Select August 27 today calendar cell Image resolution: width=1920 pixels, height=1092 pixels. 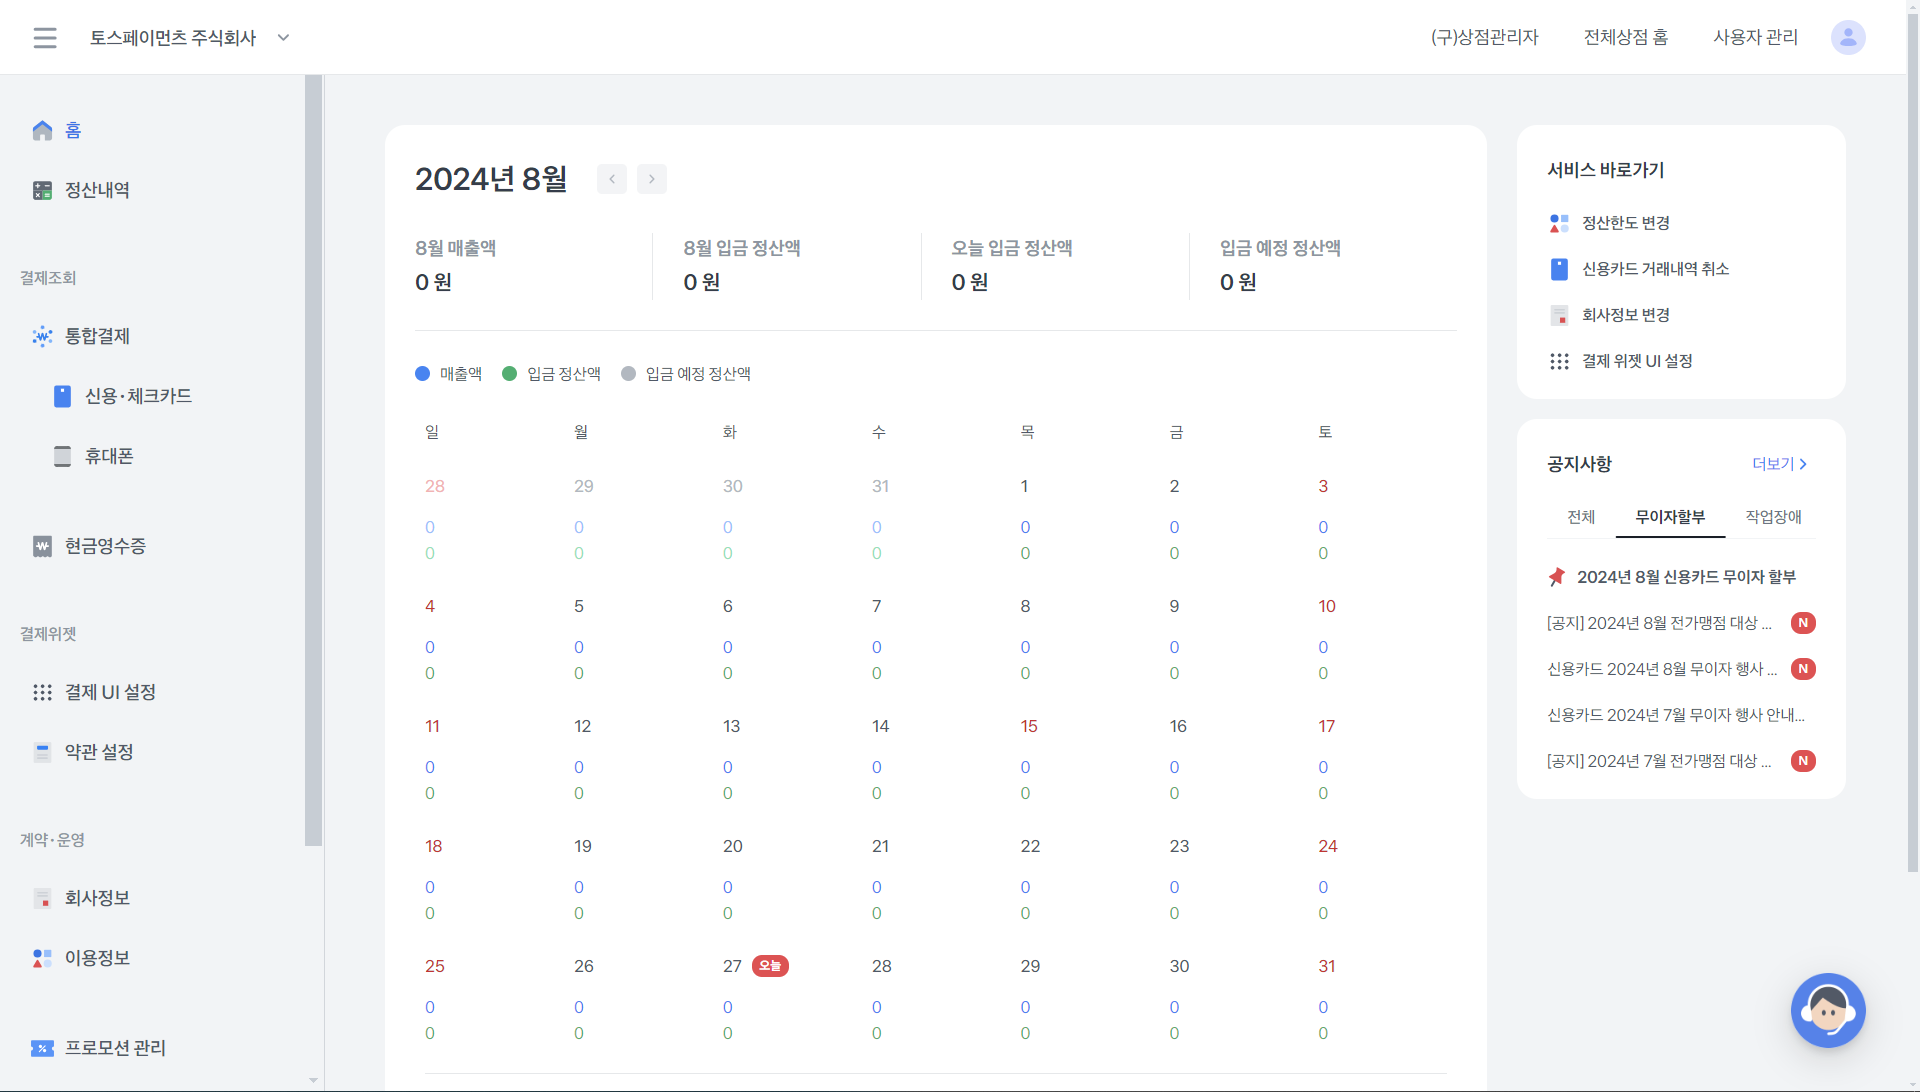tap(733, 967)
